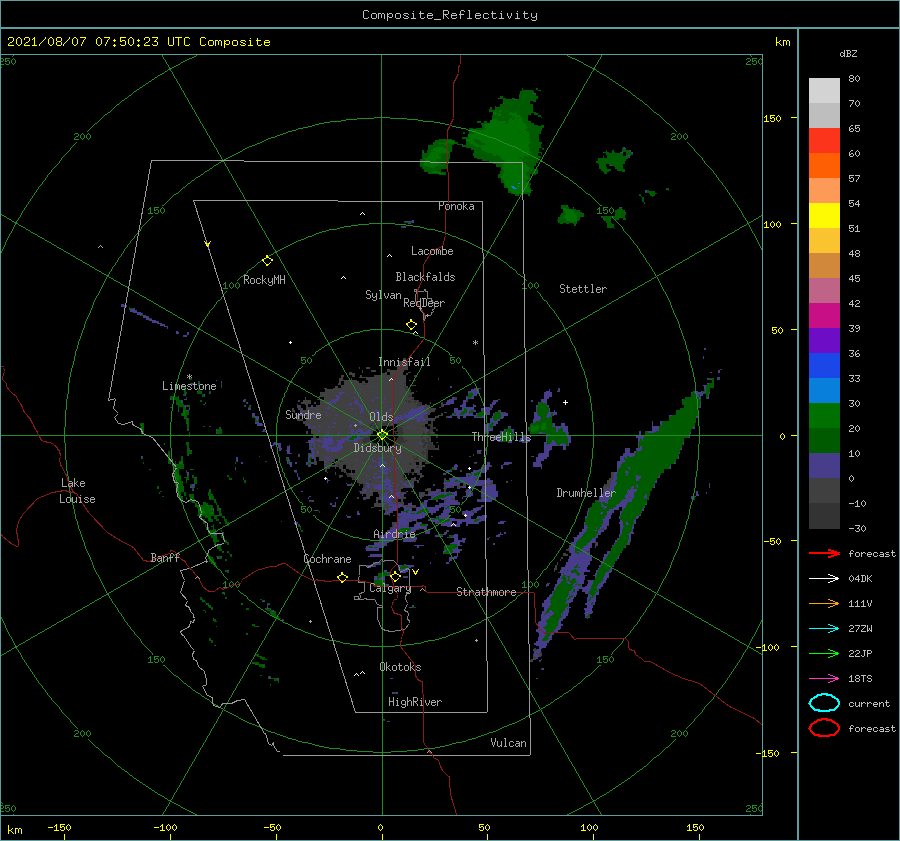Click the red forecast arrow in legend
Image resolution: width=900 pixels, height=841 pixels.
point(824,553)
